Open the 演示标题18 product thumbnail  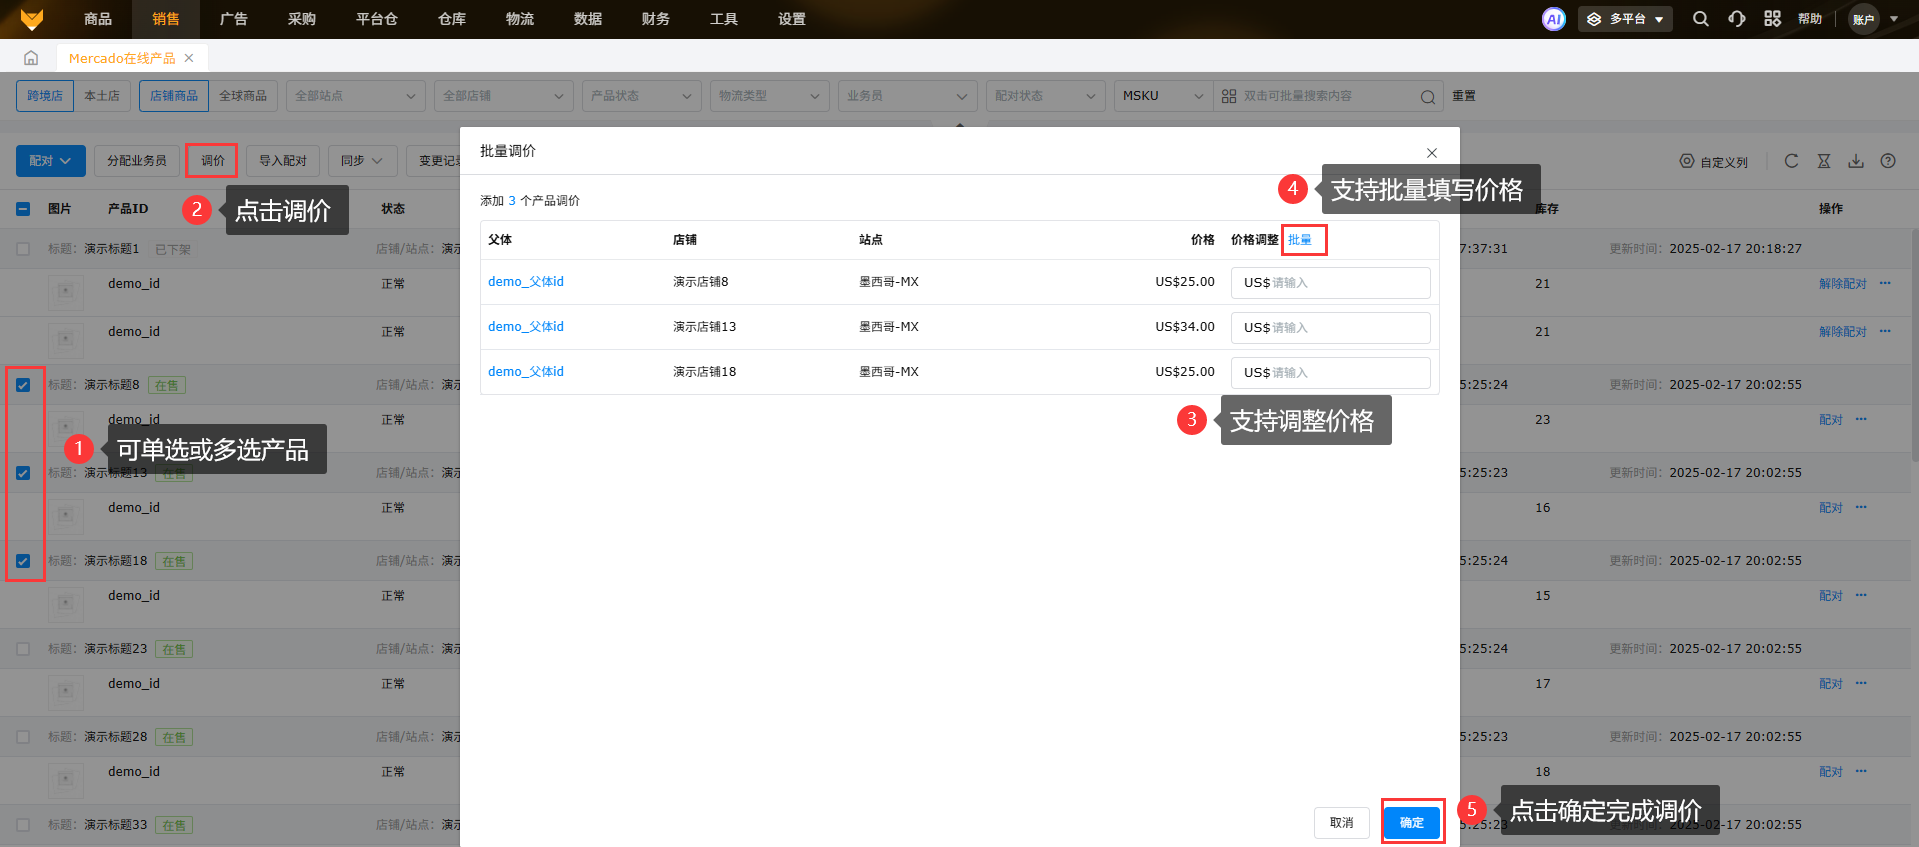pyautogui.click(x=65, y=603)
